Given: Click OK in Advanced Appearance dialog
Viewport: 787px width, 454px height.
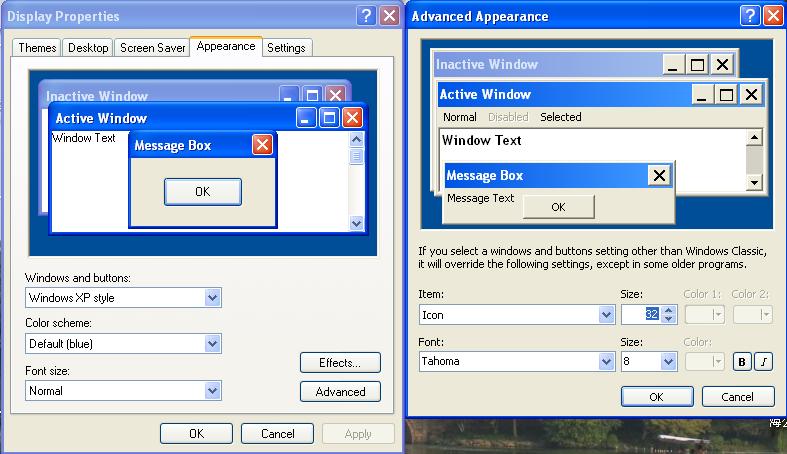Looking at the screenshot, I should [x=657, y=397].
